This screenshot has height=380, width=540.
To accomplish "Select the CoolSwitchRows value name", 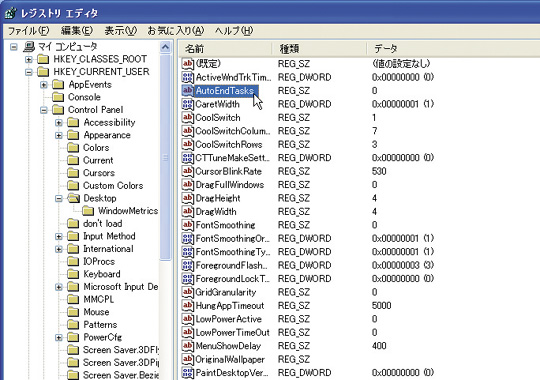I will point(229,144).
